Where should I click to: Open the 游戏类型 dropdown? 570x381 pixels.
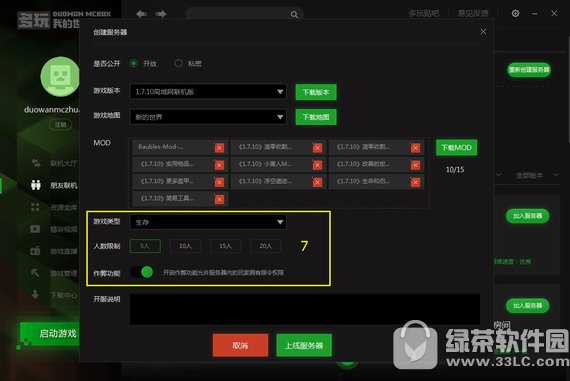[x=208, y=222]
